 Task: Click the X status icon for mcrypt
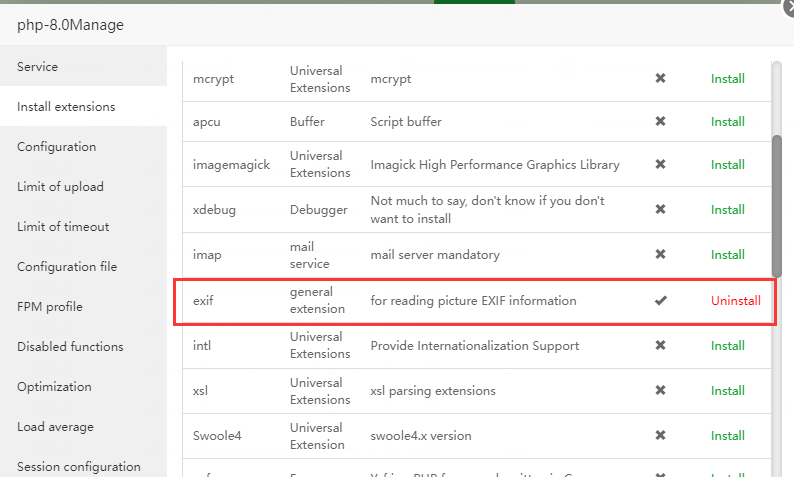[x=660, y=78]
